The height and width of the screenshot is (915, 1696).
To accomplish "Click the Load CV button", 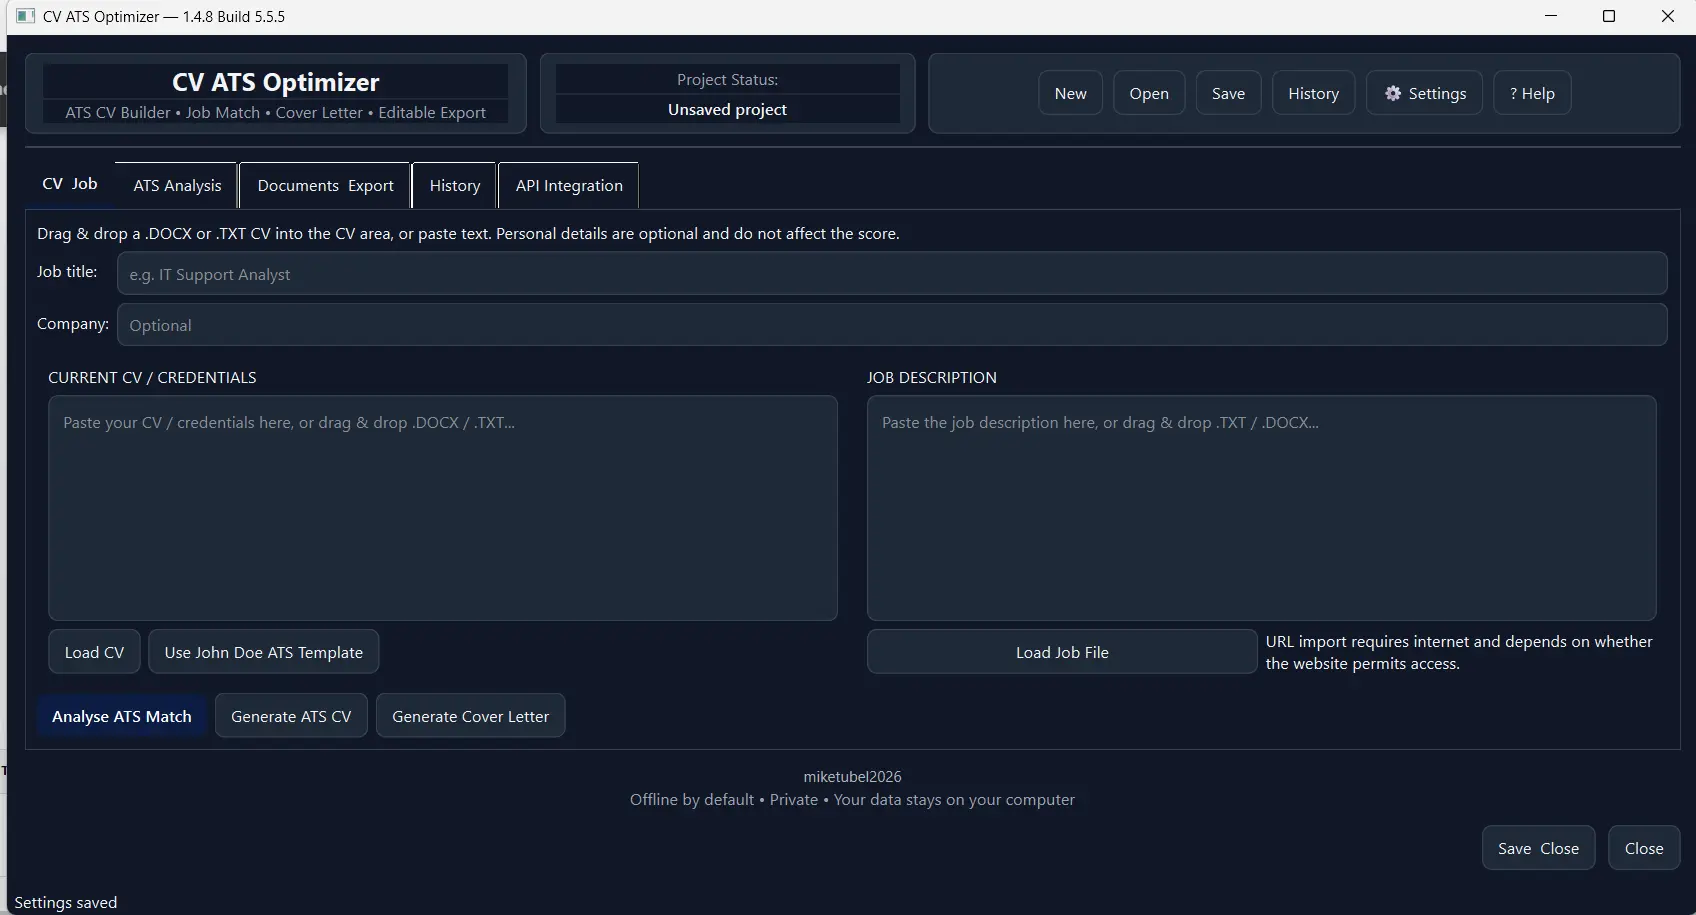I will click(x=94, y=652).
